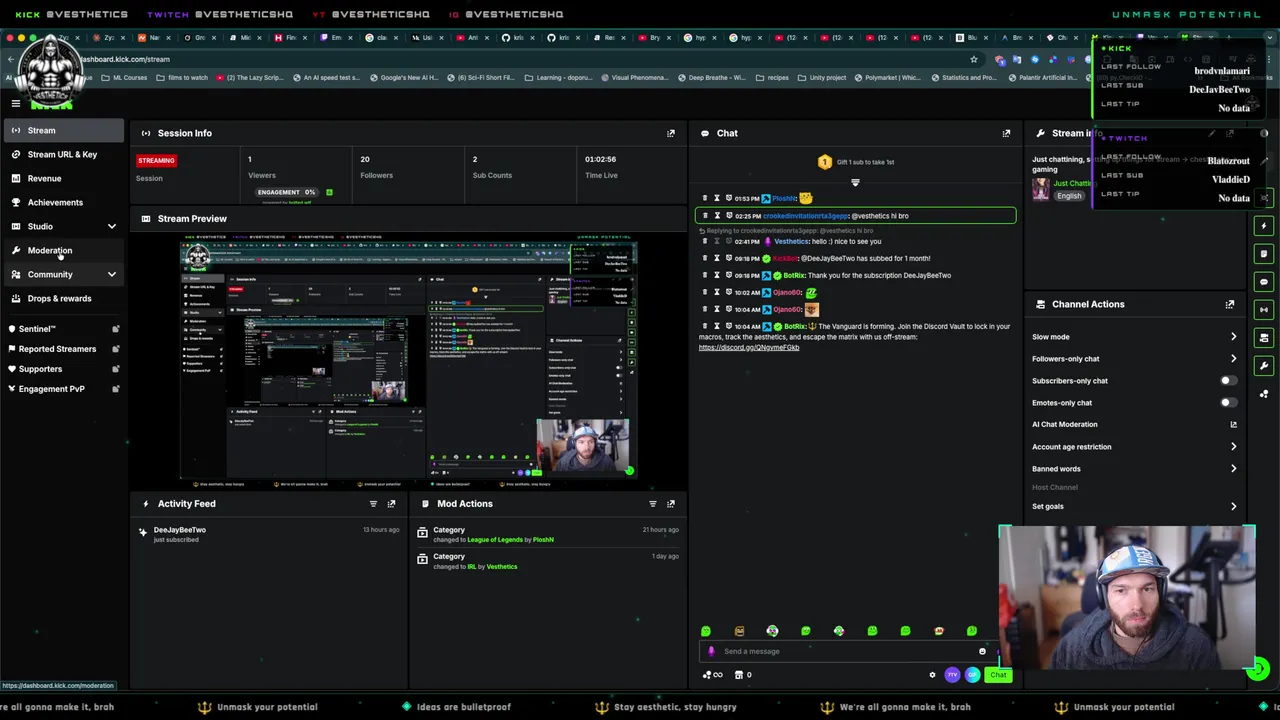Open the hamburger menu icon
This screenshot has width=1280, height=720.
point(16,103)
